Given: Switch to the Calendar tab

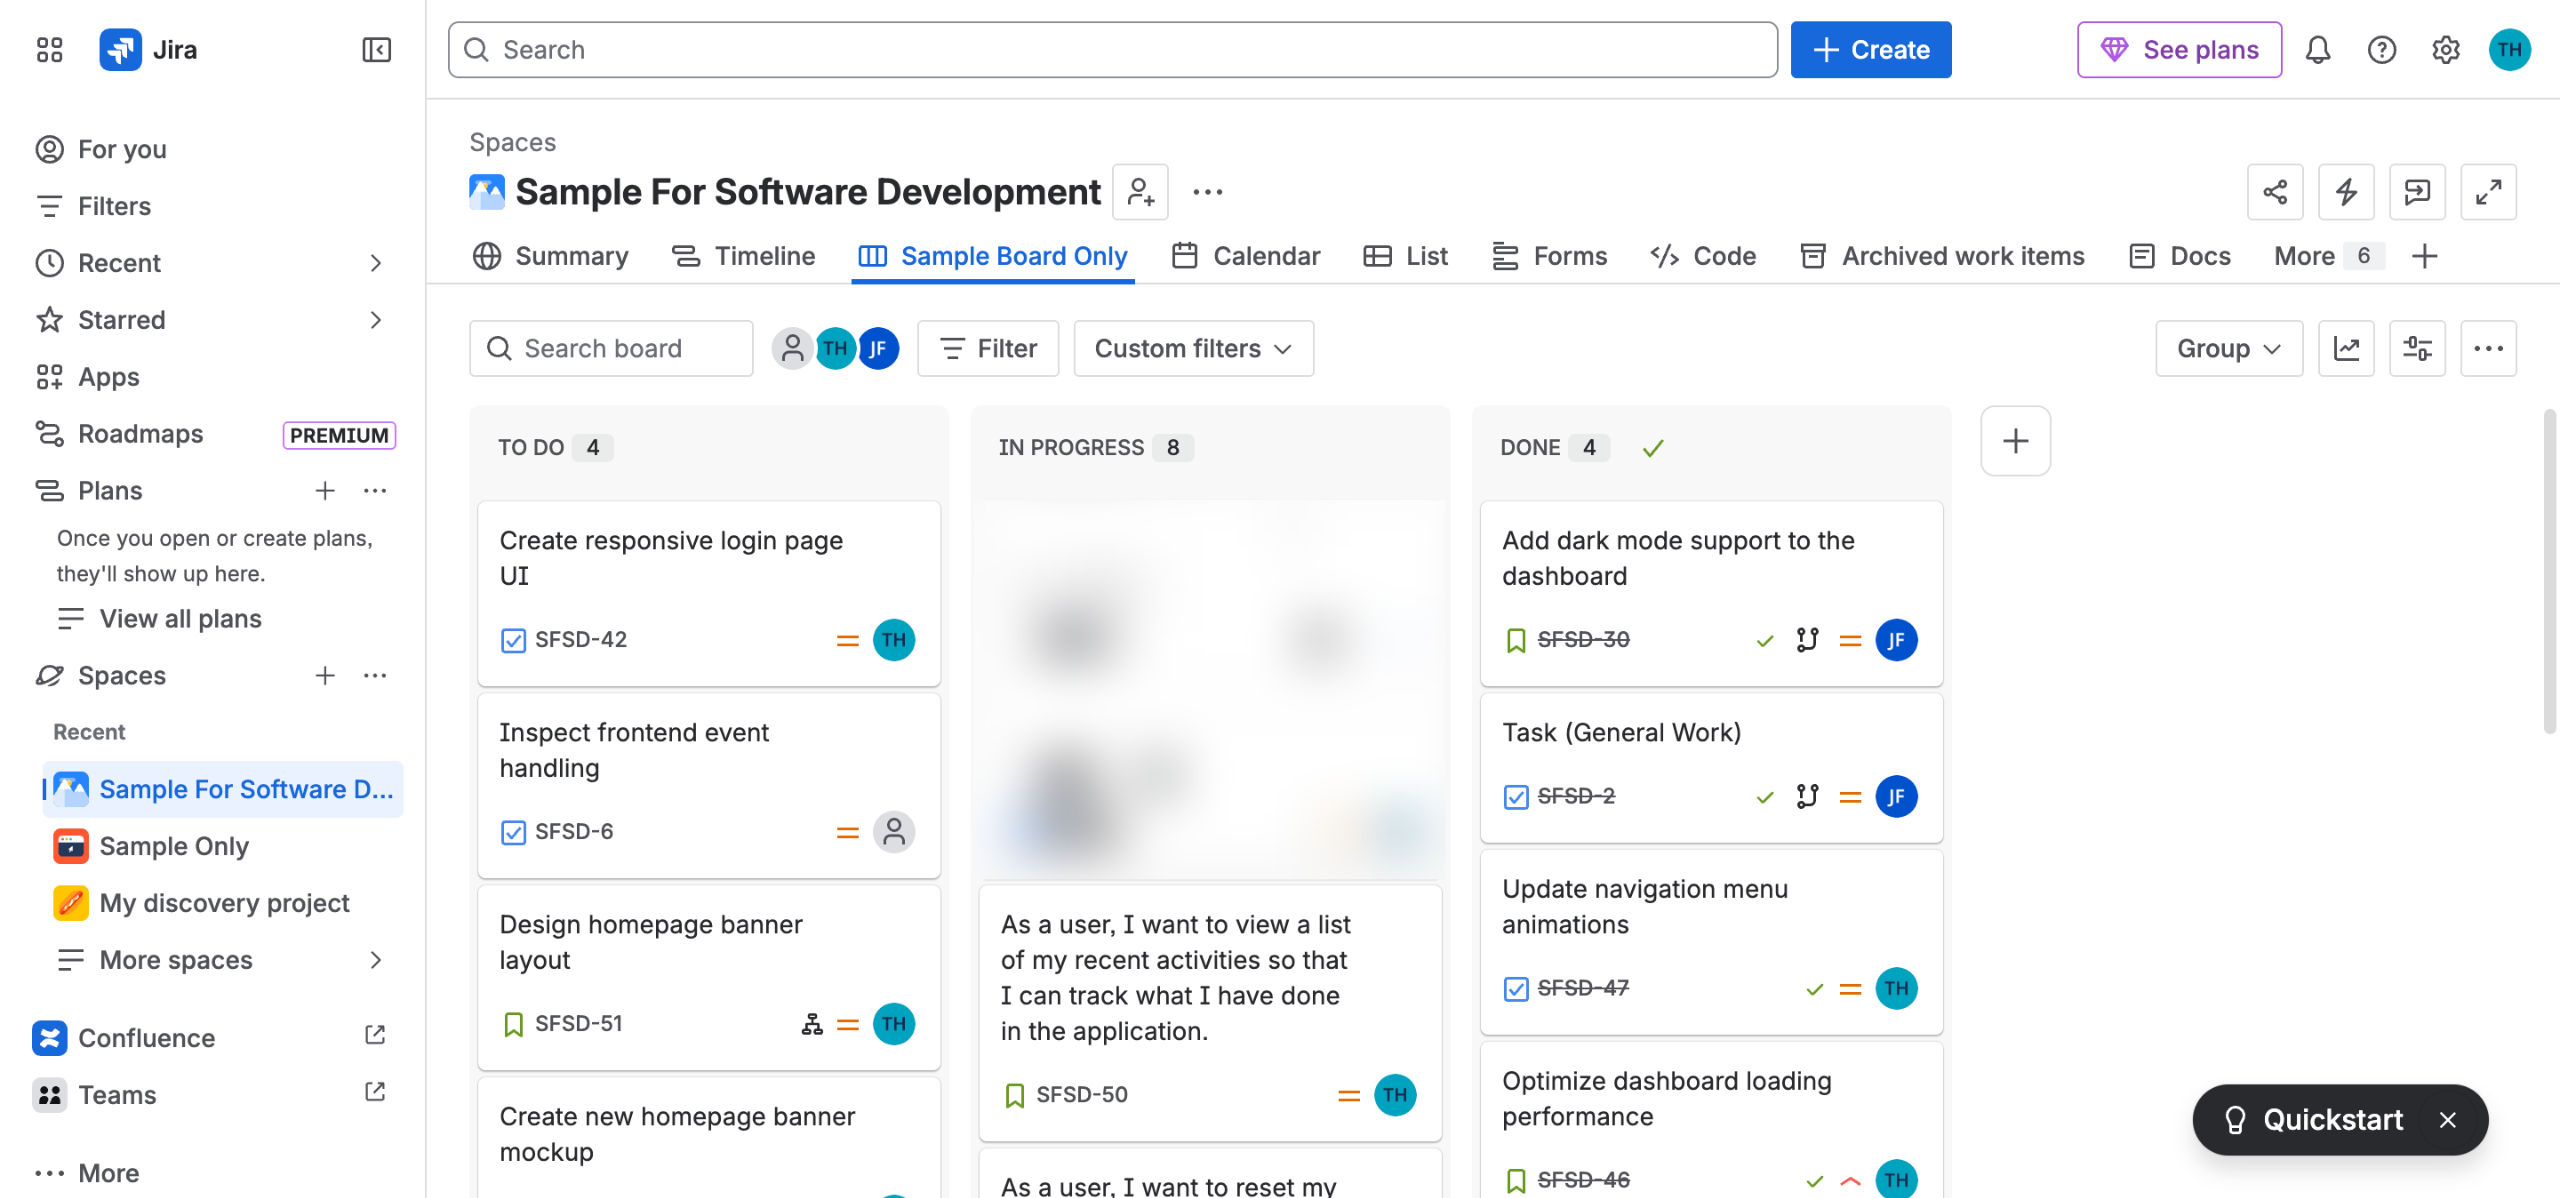Looking at the screenshot, I should tap(1246, 256).
